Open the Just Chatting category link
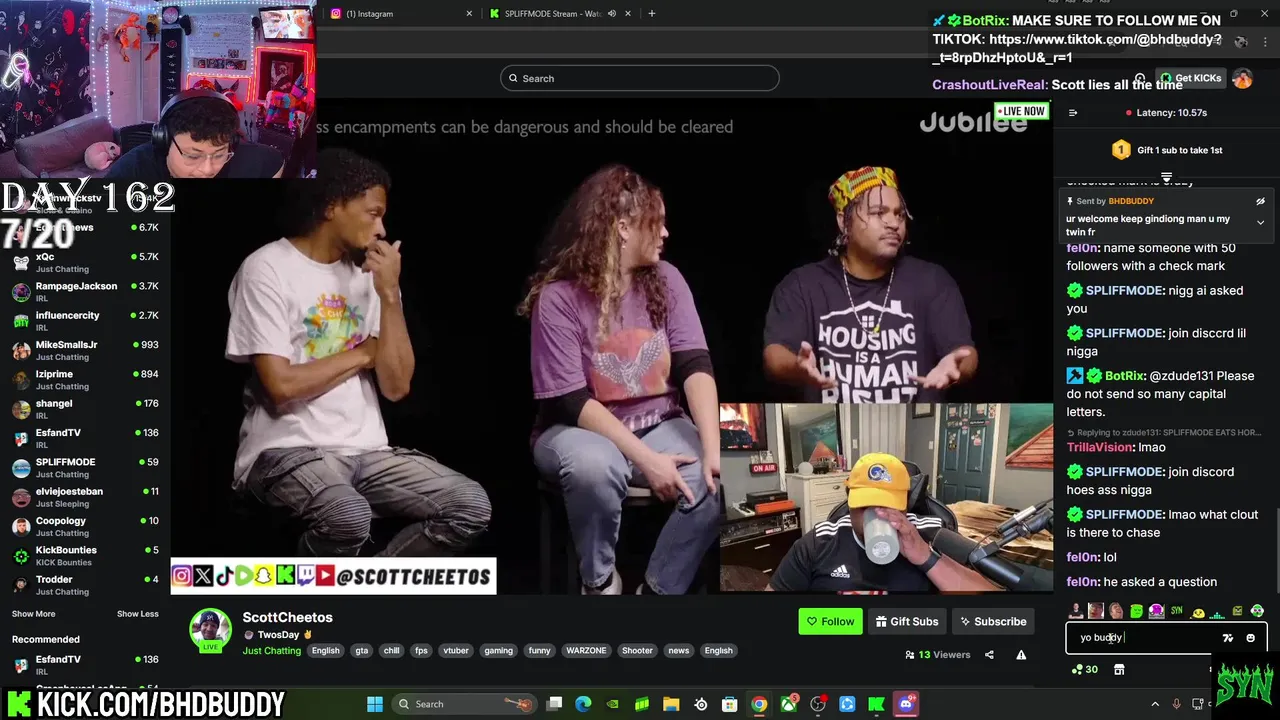The height and width of the screenshot is (720, 1280). tap(271, 650)
